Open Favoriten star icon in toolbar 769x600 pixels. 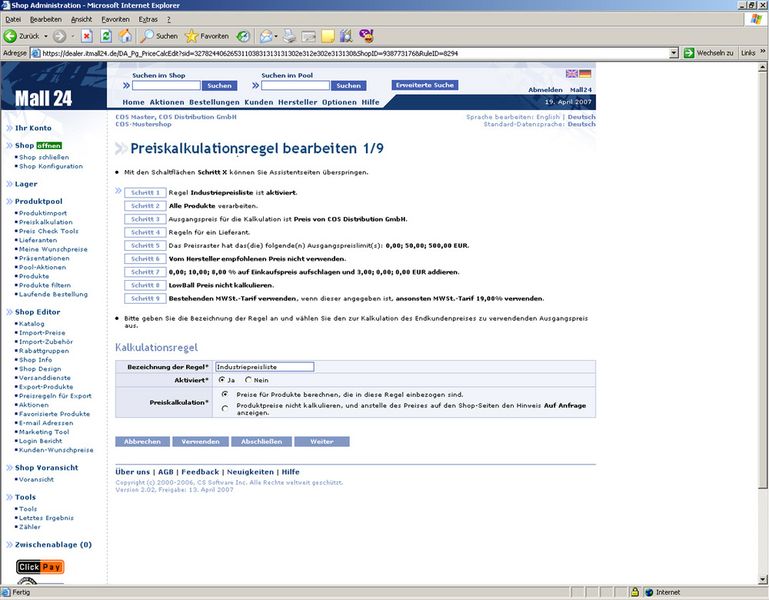191,36
